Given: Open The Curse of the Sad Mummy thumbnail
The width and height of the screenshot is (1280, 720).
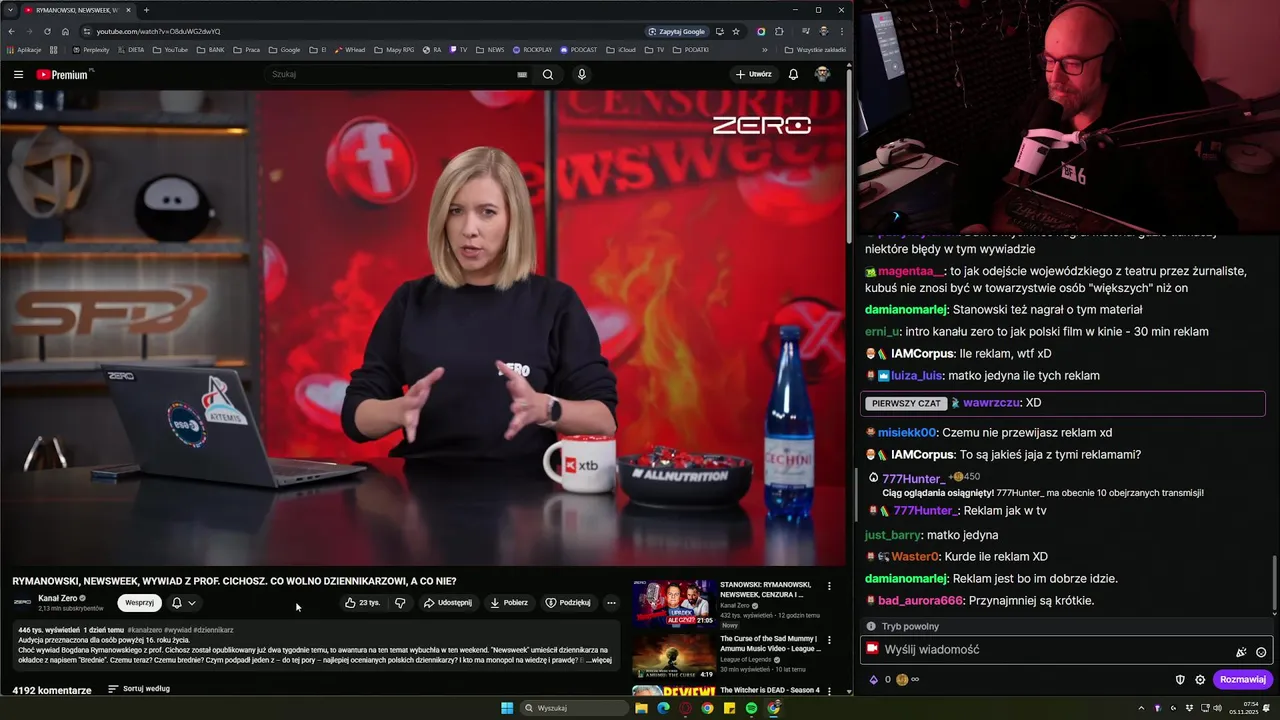Looking at the screenshot, I should pos(673,656).
